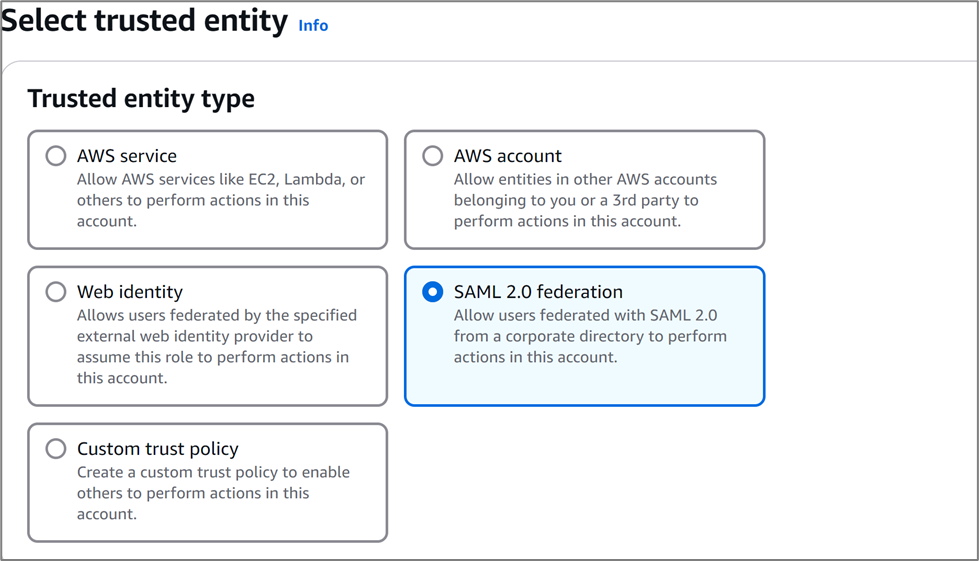Click the 'AWS account' card title

coord(508,156)
